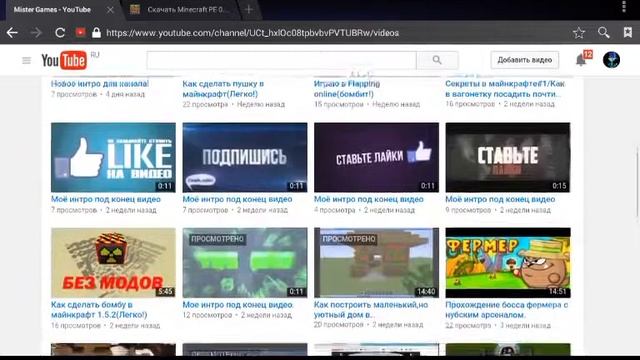Open the ФЕРМЕР game thumbnail
This screenshot has height=360, width=640.
pos(508,263)
